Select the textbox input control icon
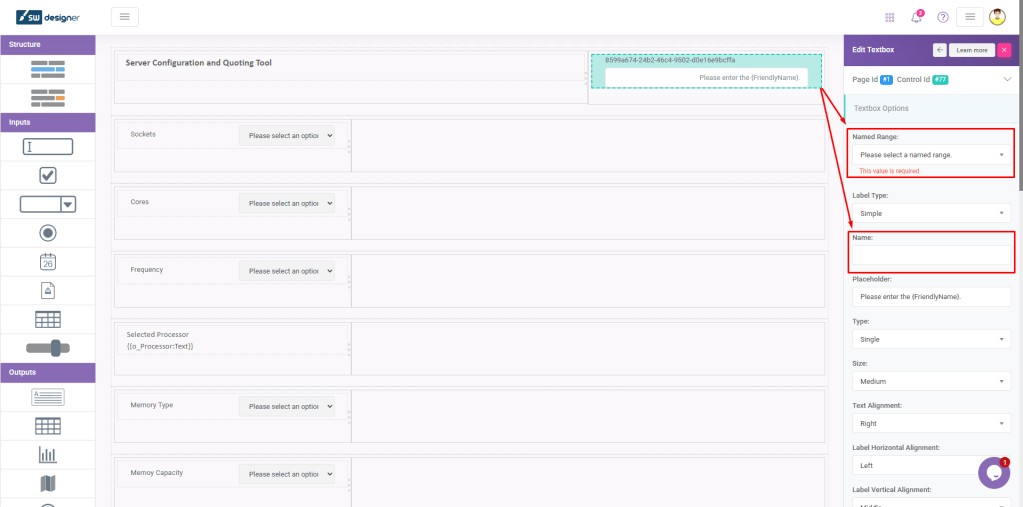 [47, 146]
